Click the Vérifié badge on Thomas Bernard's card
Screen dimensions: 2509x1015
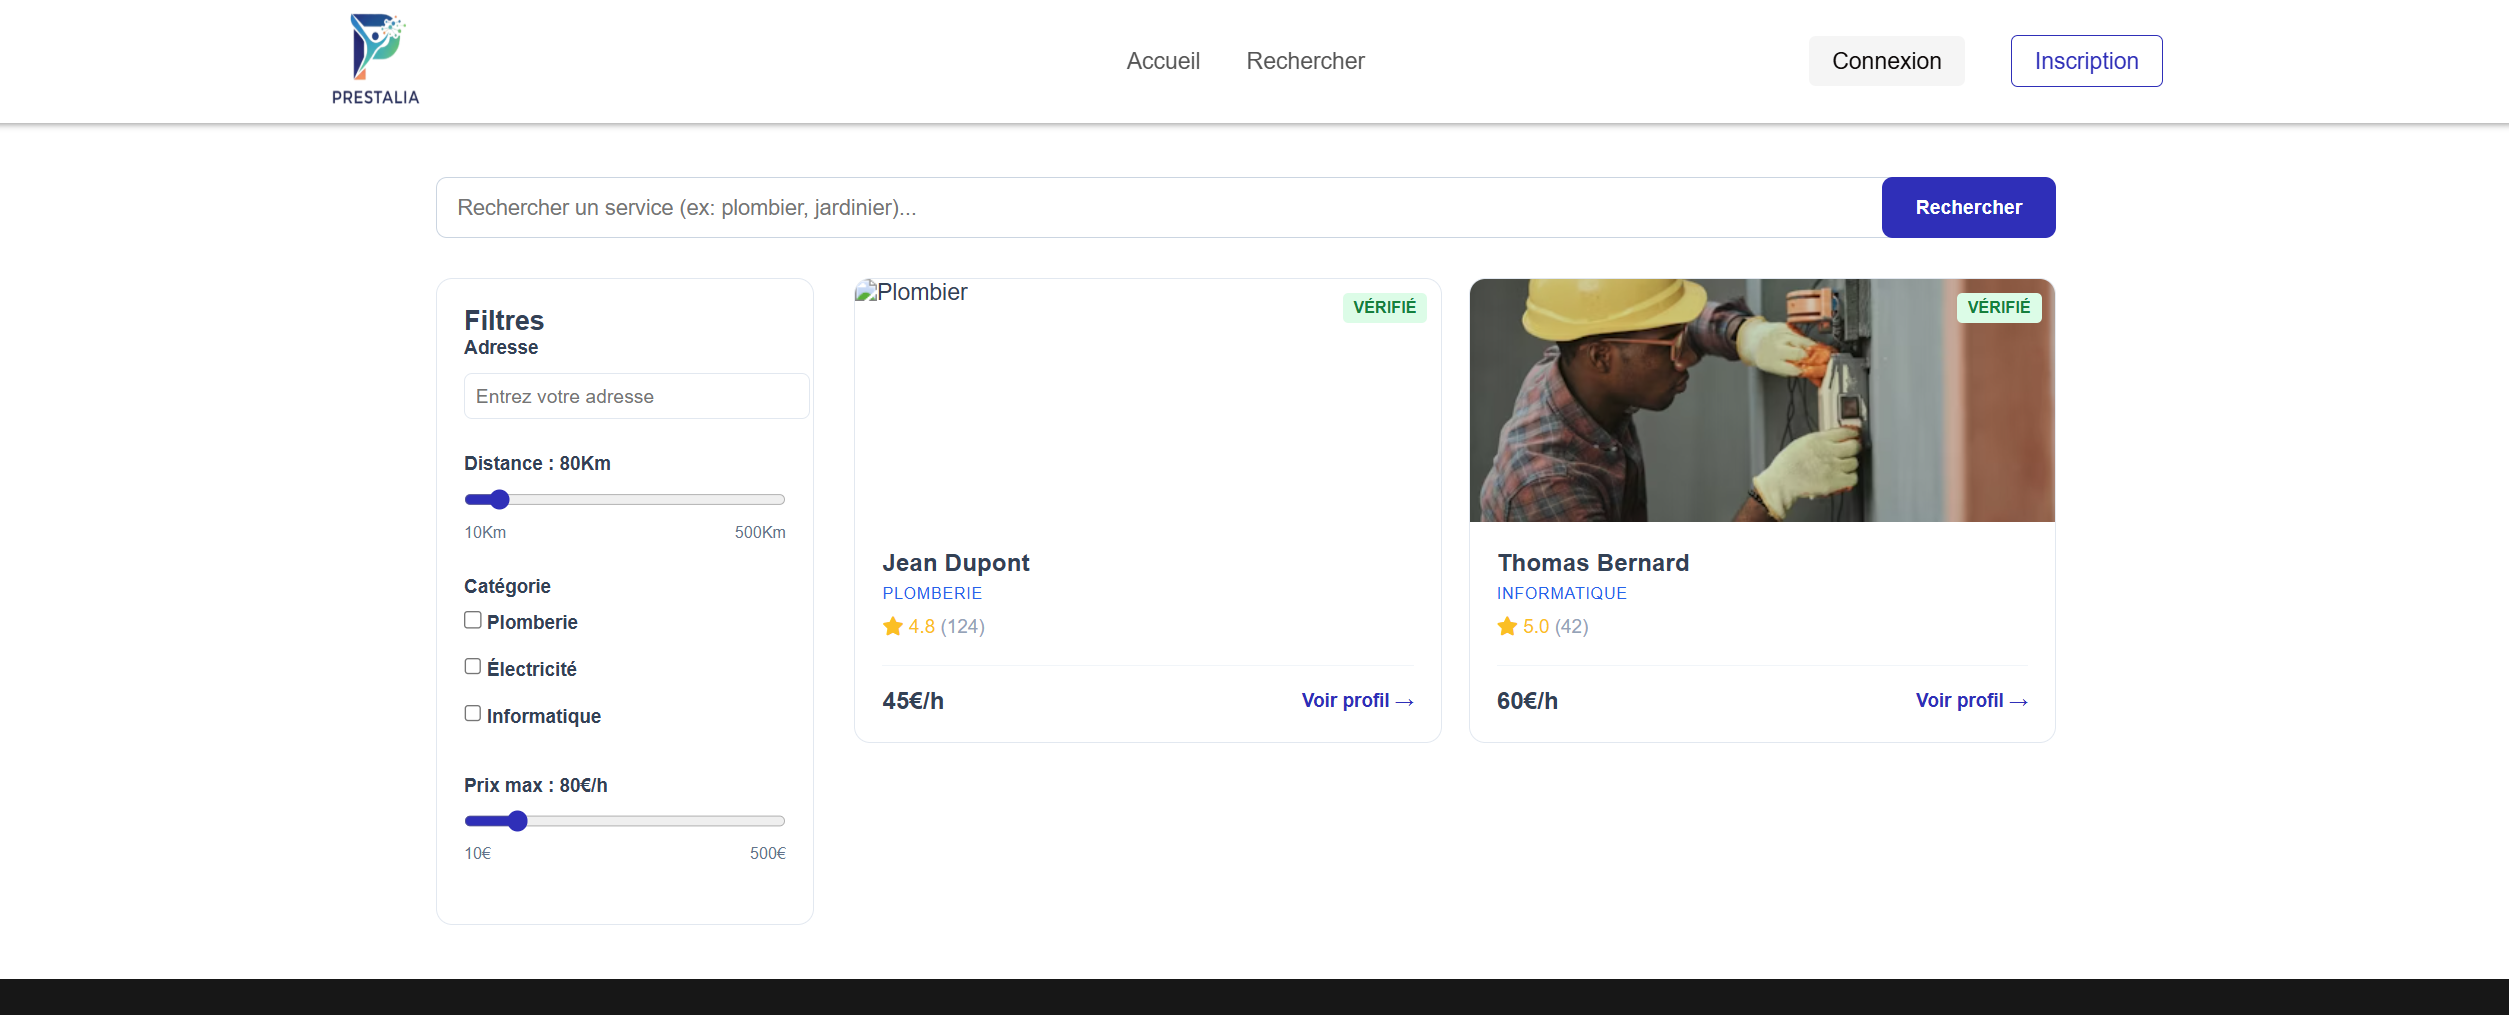coord(1998,308)
